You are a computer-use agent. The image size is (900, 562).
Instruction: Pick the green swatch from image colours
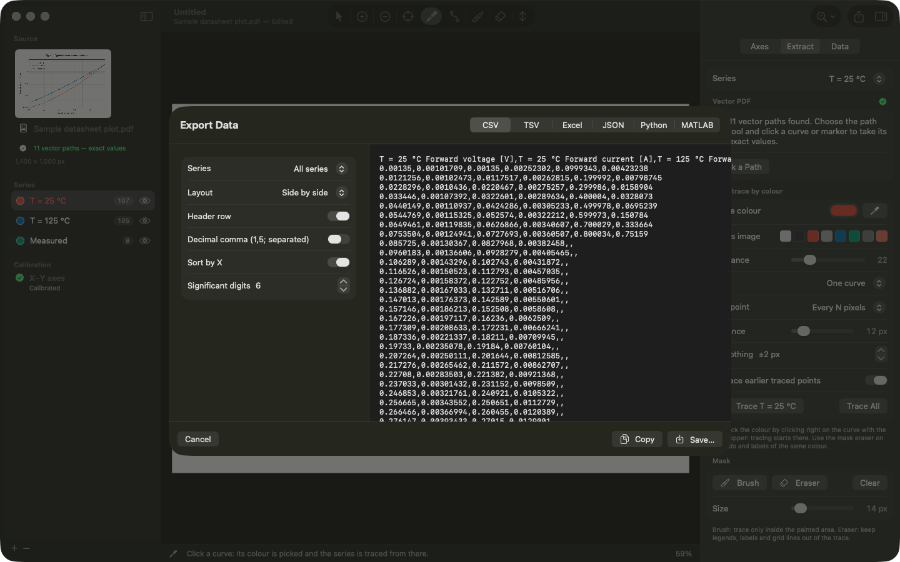tap(855, 236)
